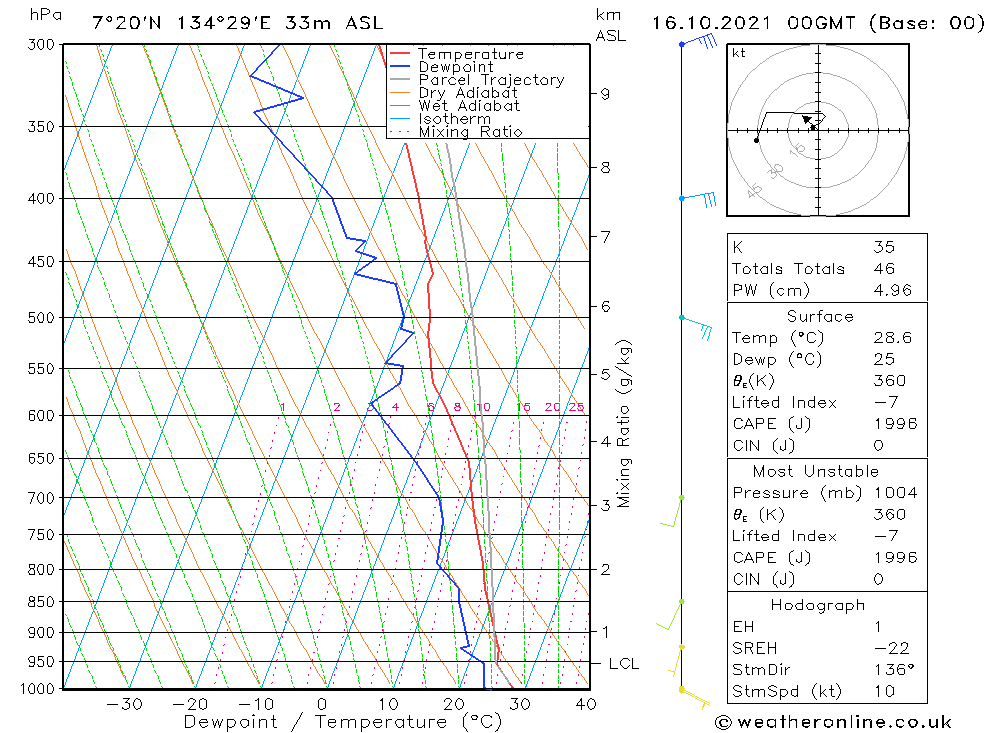Screen dimensions: 1000x733
Task: Click the StmDir value in Hodograph table
Action: 894,669
